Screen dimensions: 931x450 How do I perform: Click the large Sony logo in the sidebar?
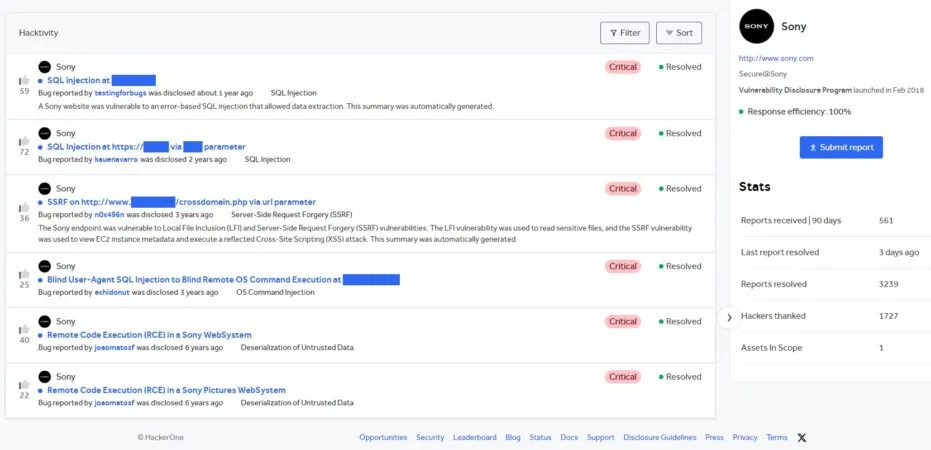[756, 26]
